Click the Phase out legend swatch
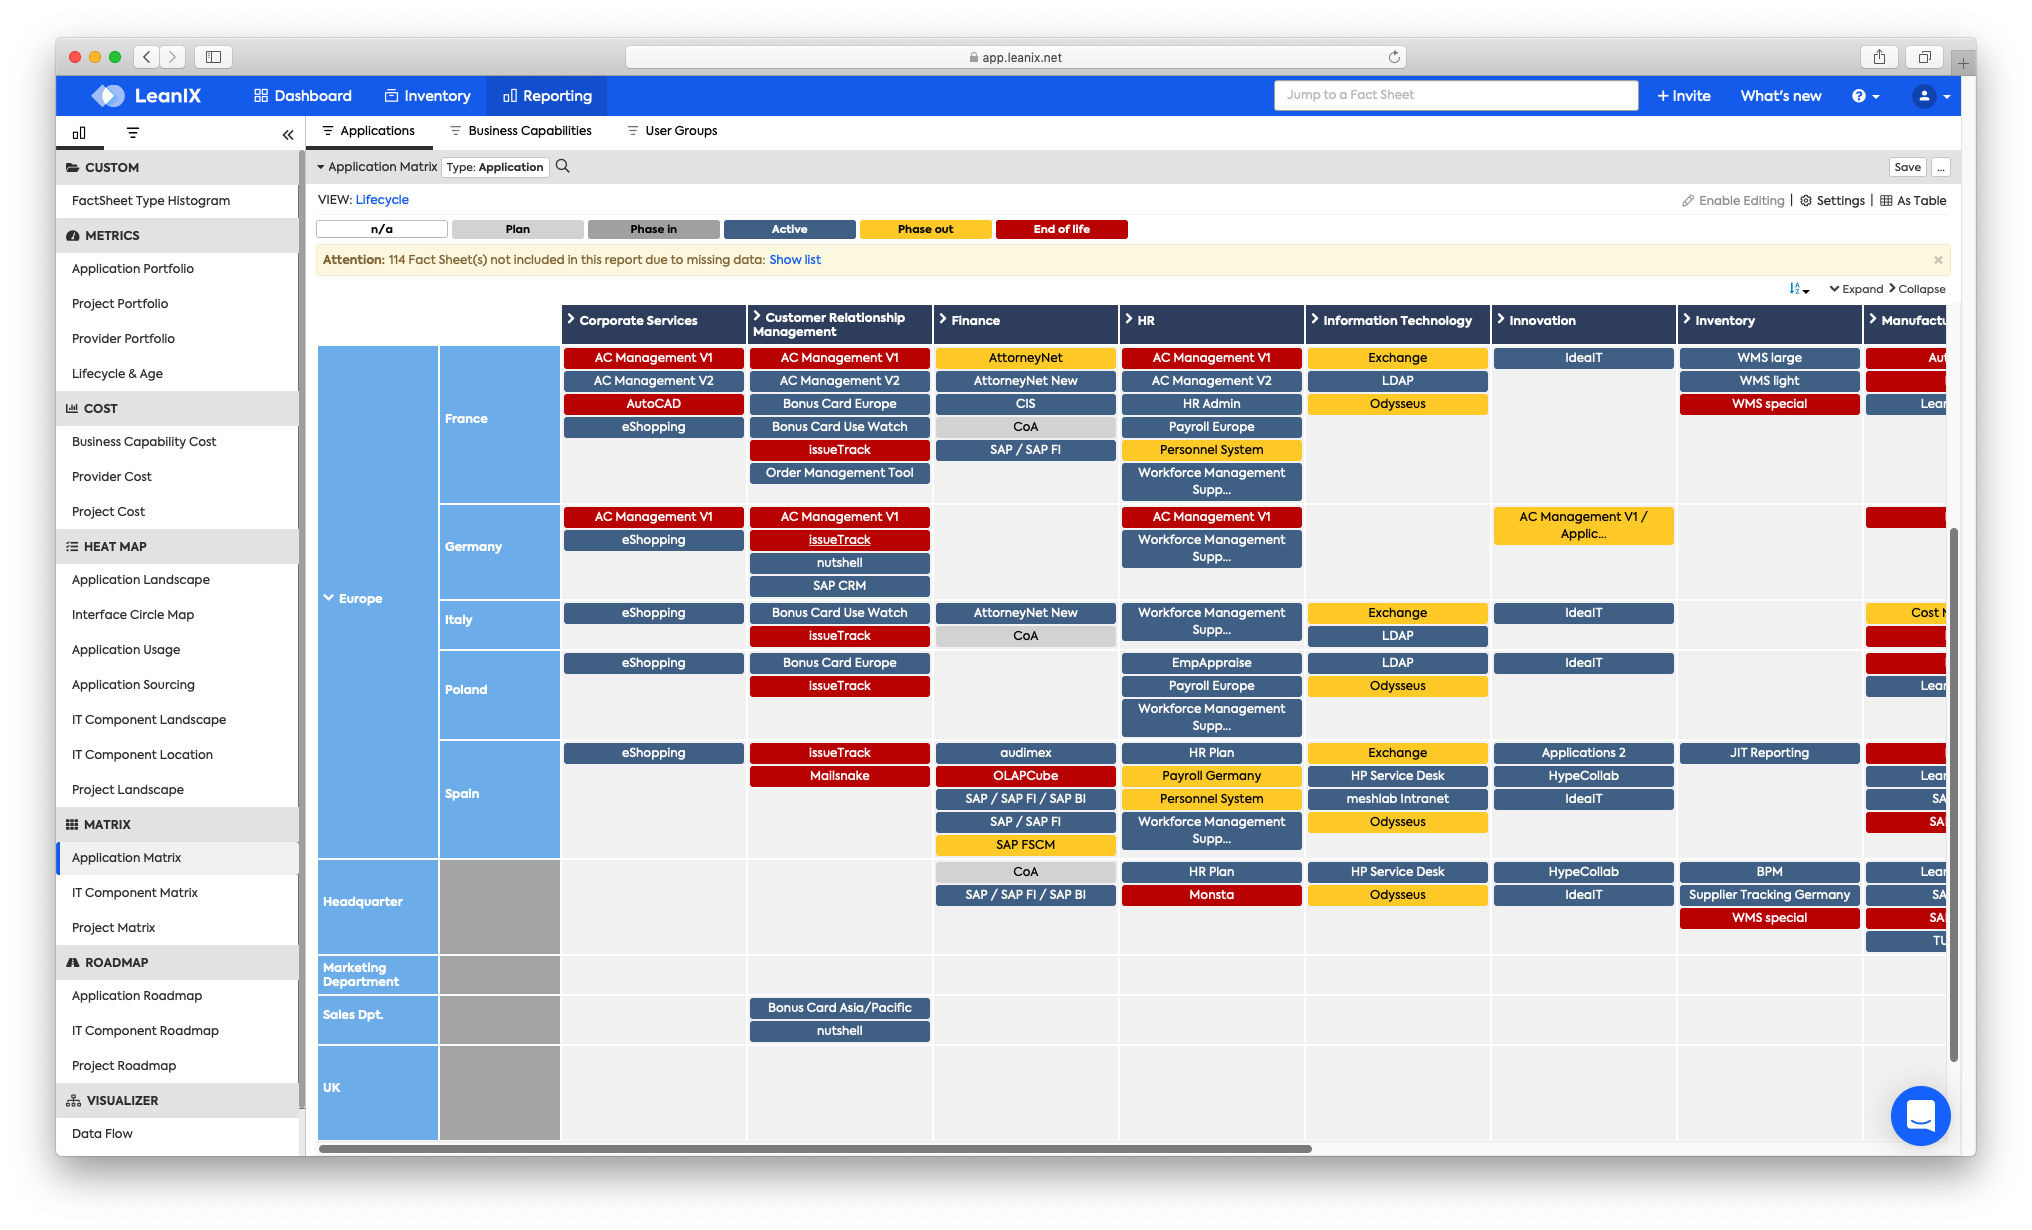 tap(926, 229)
